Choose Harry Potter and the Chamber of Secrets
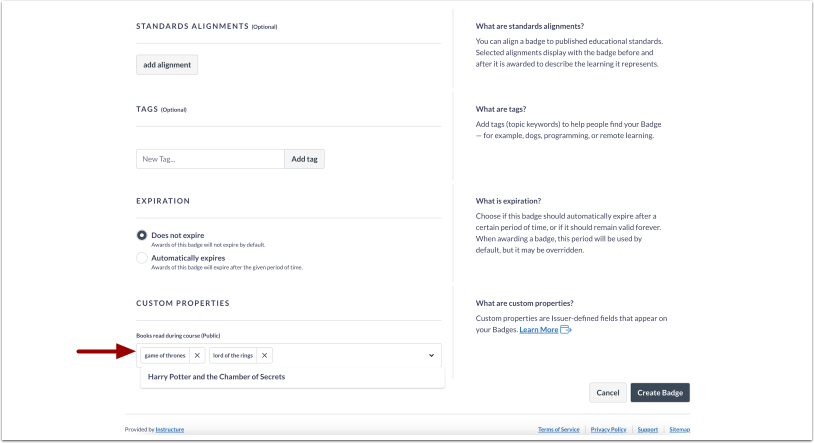 tap(217, 377)
